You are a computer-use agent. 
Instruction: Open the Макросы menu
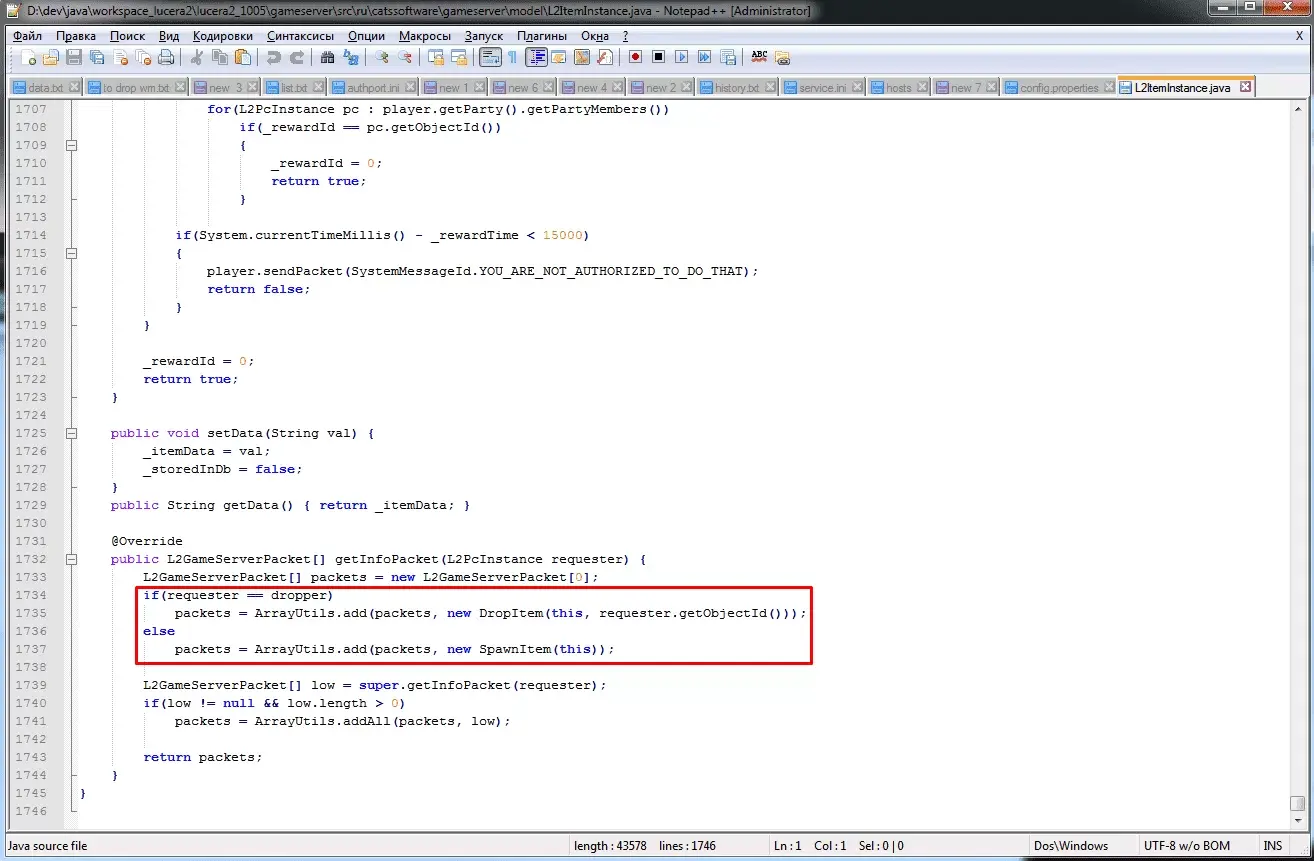point(425,35)
